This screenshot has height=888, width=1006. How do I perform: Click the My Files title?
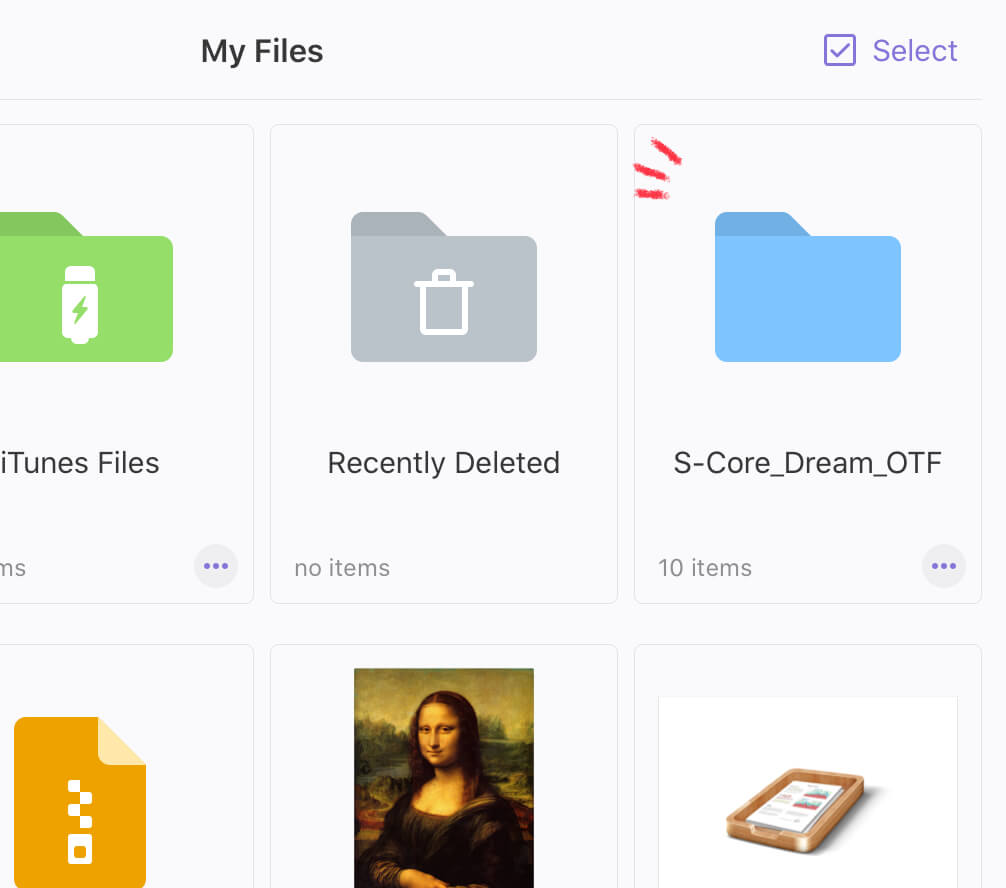[x=262, y=51]
